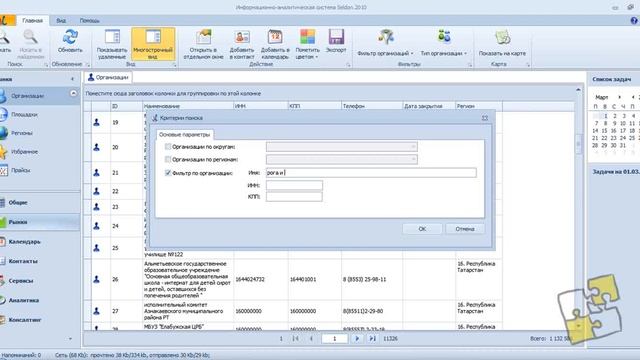Image resolution: width=640 pixels, height=360 pixels.
Task: Jump to last page arrow
Action: coord(372,338)
